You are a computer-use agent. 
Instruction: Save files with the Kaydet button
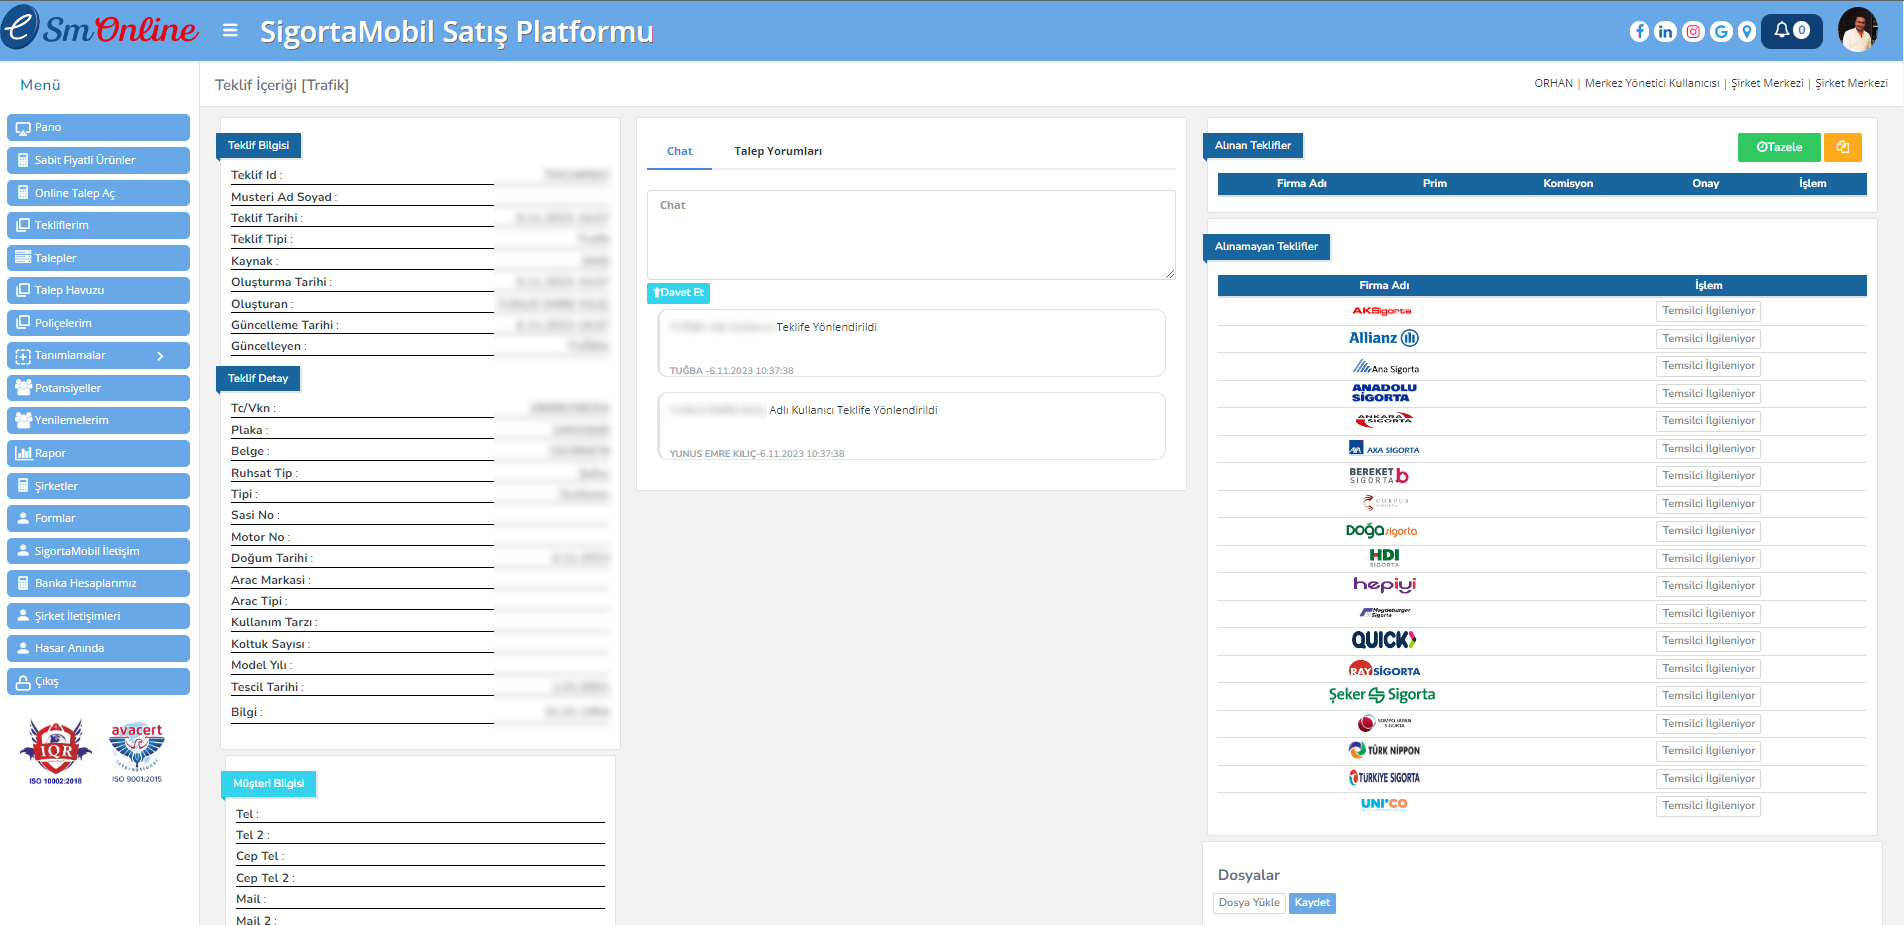[1312, 903]
